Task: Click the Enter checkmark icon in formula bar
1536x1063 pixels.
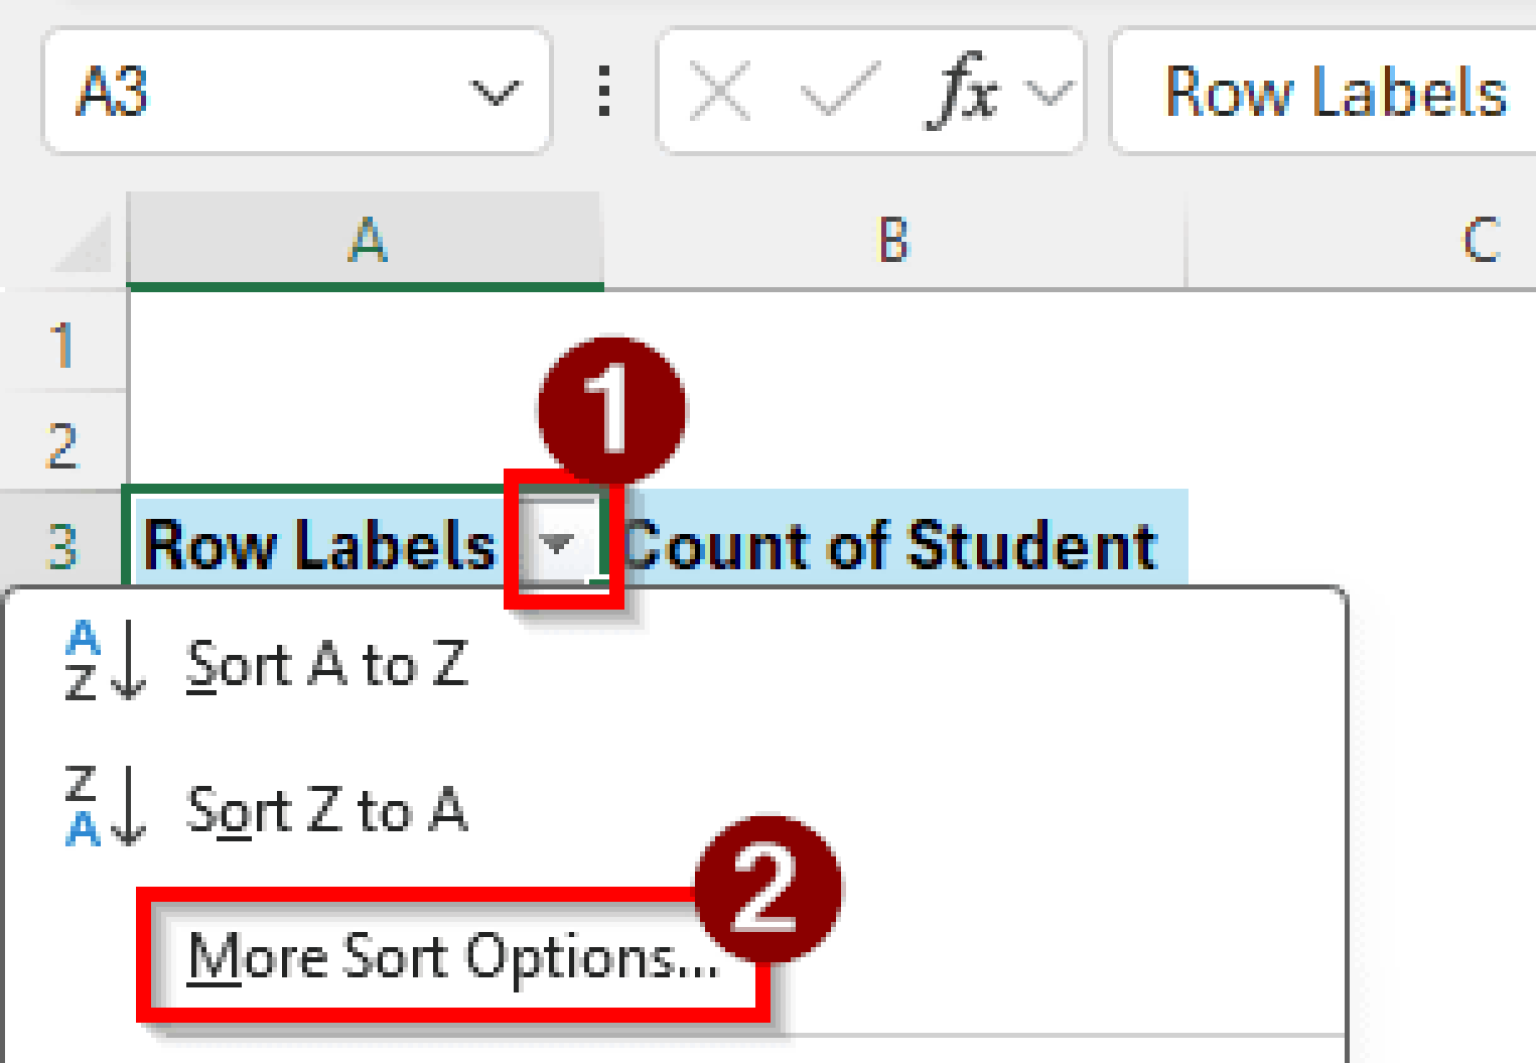Action: click(x=840, y=94)
